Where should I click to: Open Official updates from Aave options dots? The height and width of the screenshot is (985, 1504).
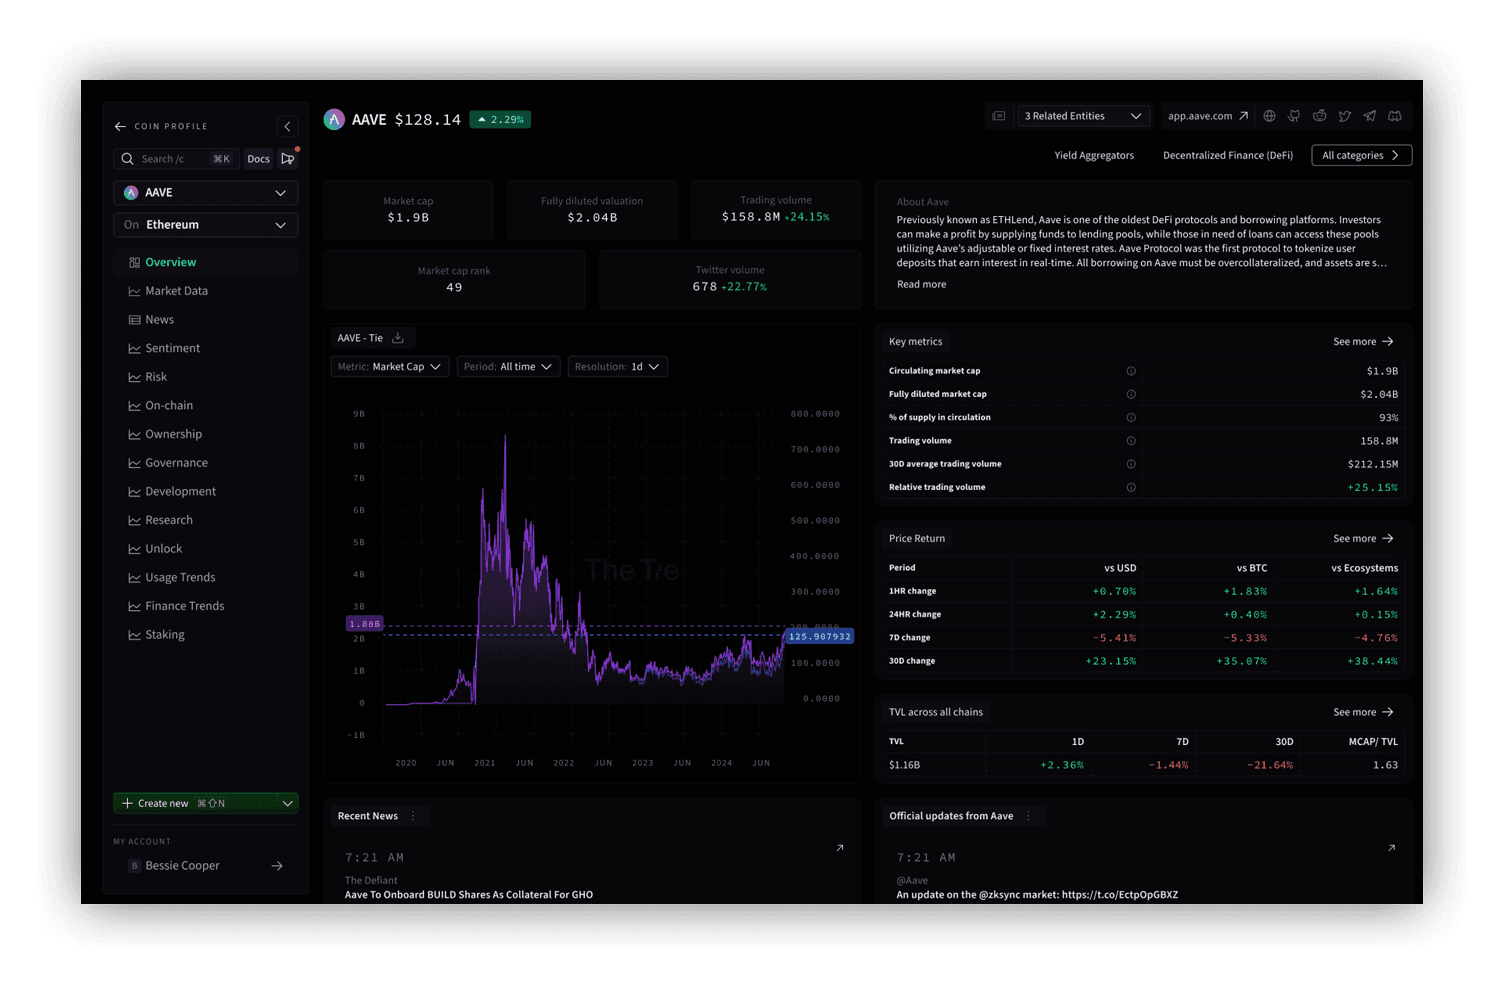pos(1028,816)
